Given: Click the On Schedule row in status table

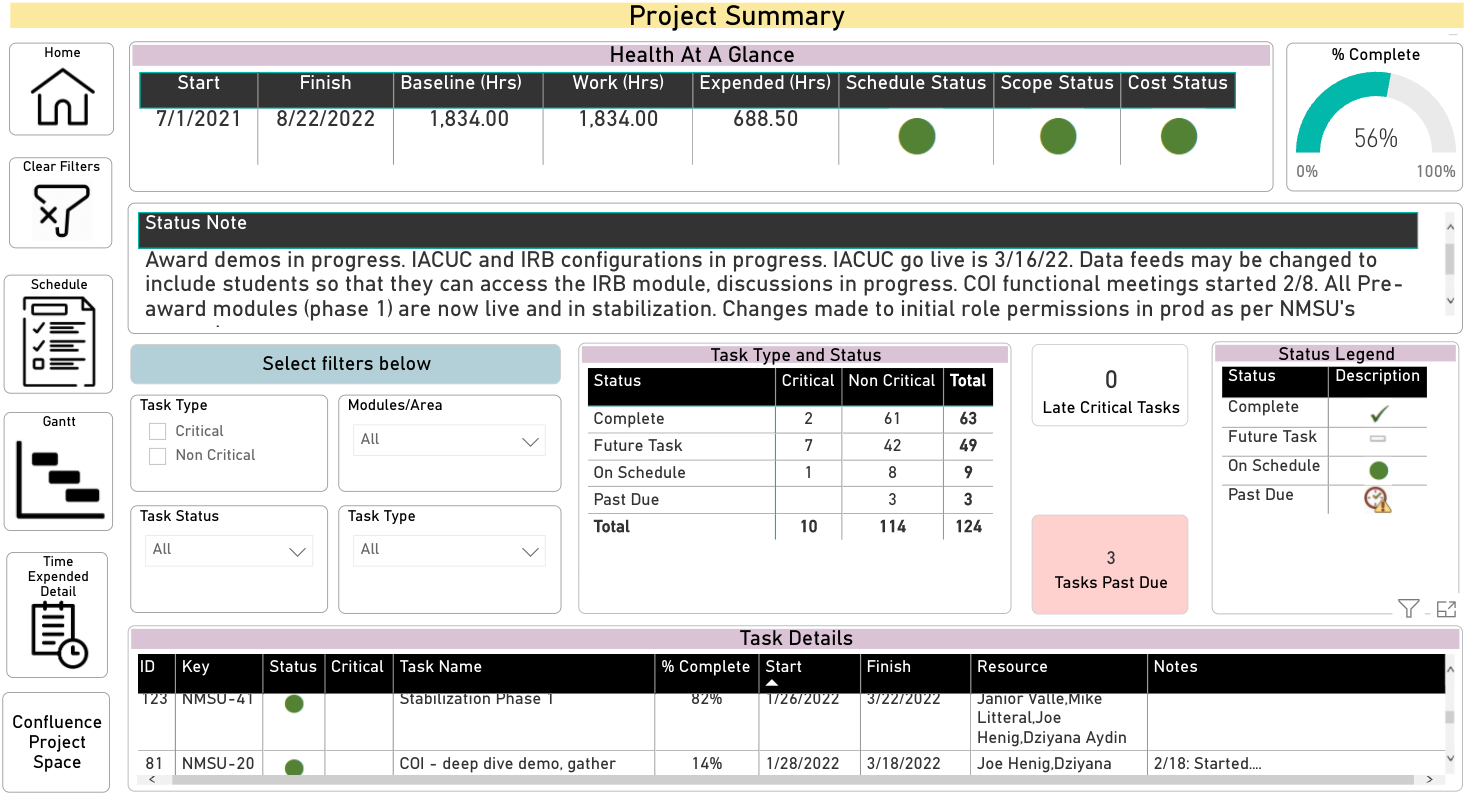Looking at the screenshot, I should pyautogui.click(x=790, y=473).
